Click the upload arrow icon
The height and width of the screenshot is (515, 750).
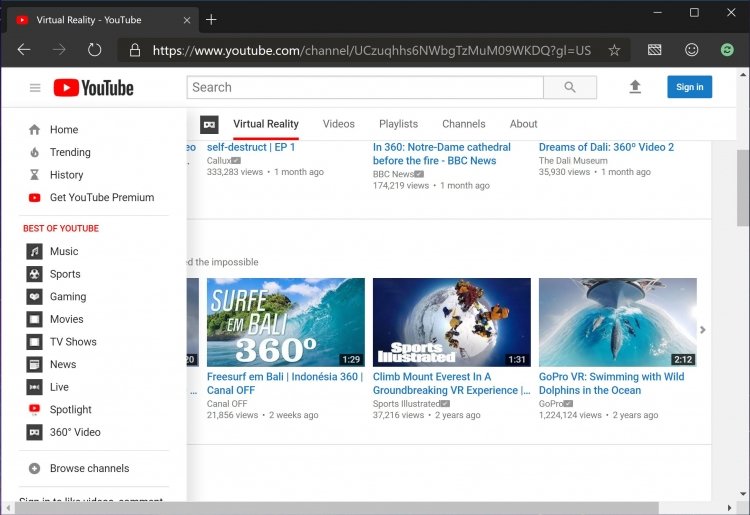635,87
